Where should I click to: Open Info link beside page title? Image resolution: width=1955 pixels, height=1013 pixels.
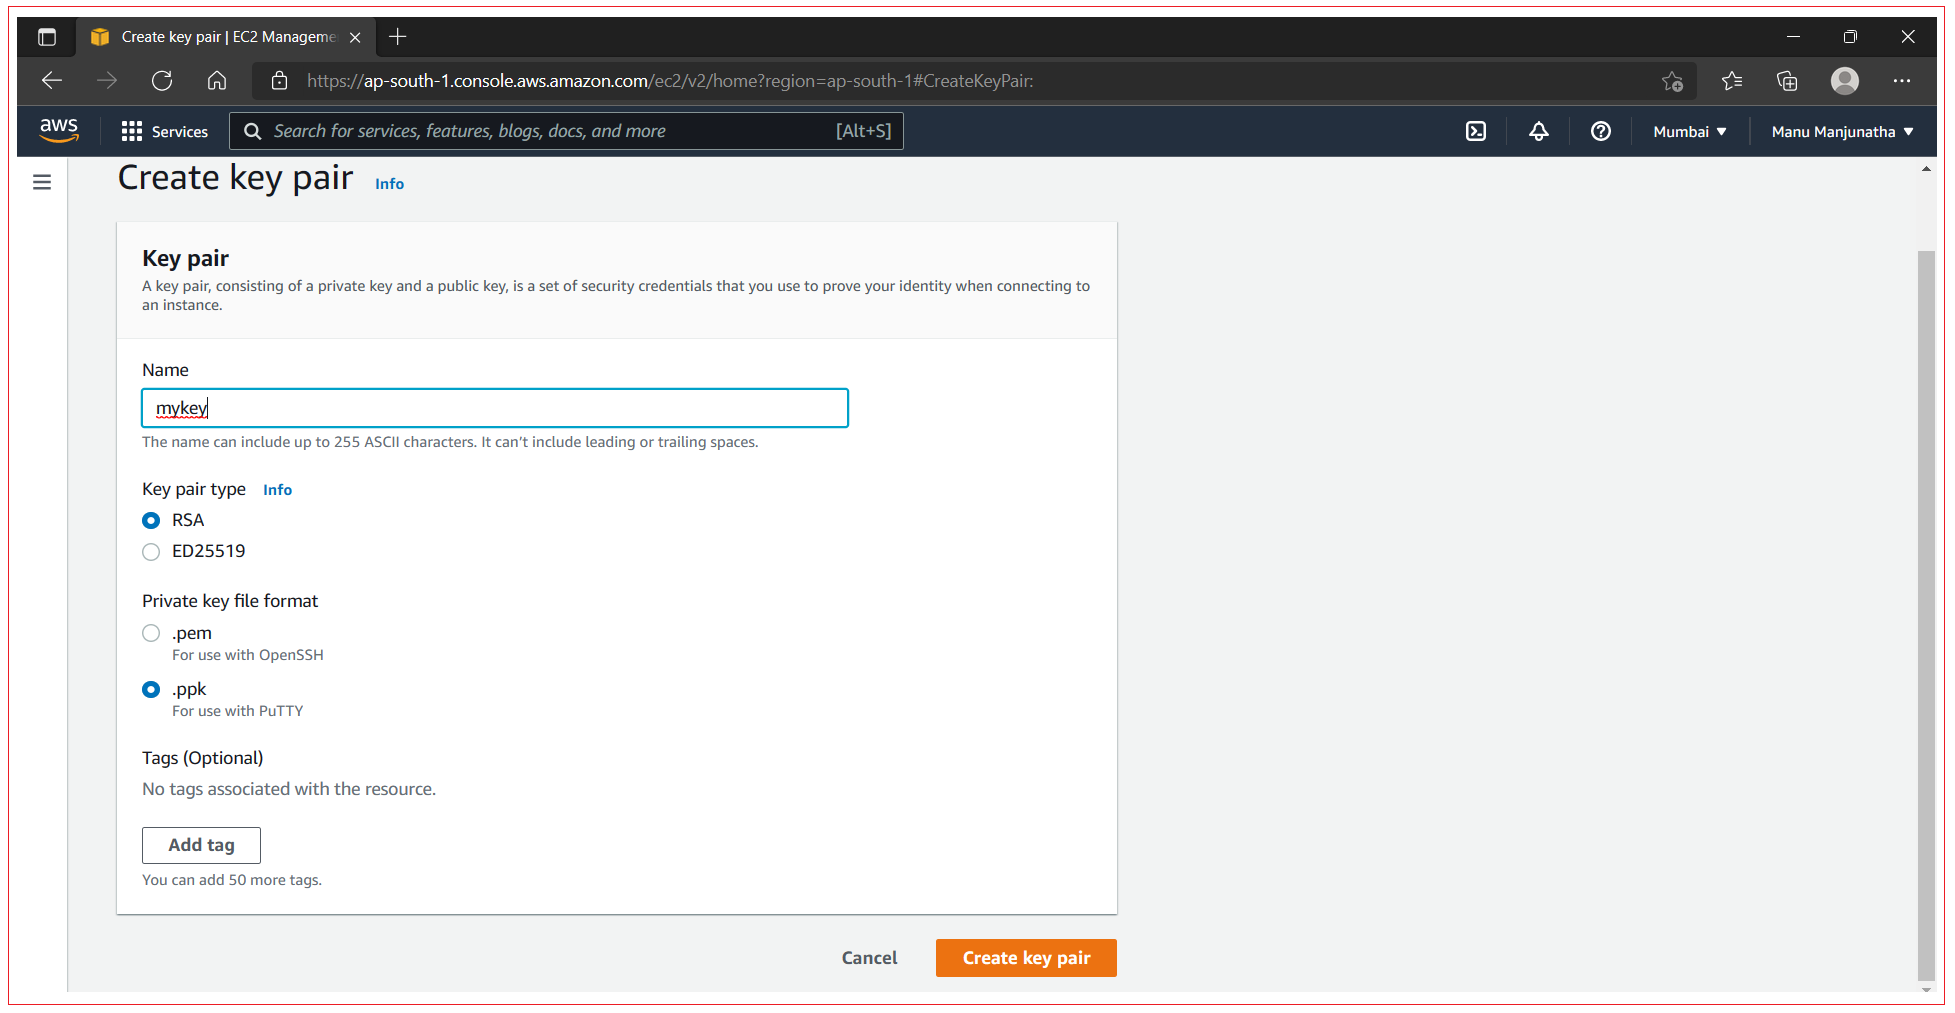coord(389,184)
